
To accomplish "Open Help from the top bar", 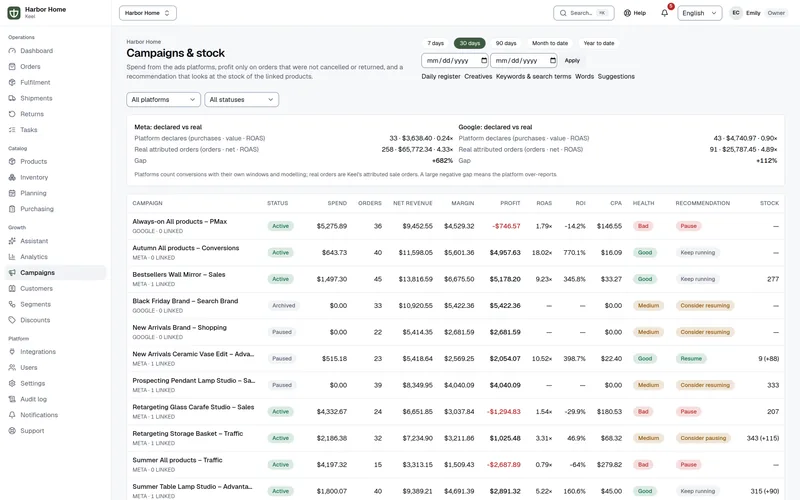I will pos(635,13).
